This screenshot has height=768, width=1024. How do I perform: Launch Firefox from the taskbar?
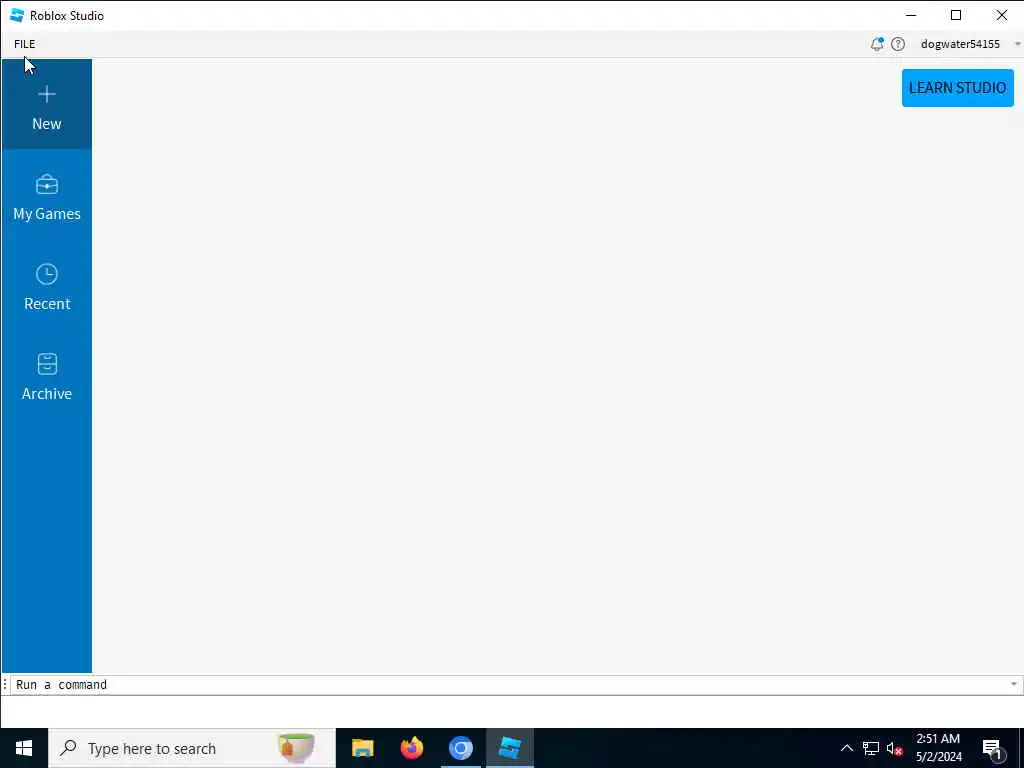pyautogui.click(x=411, y=748)
